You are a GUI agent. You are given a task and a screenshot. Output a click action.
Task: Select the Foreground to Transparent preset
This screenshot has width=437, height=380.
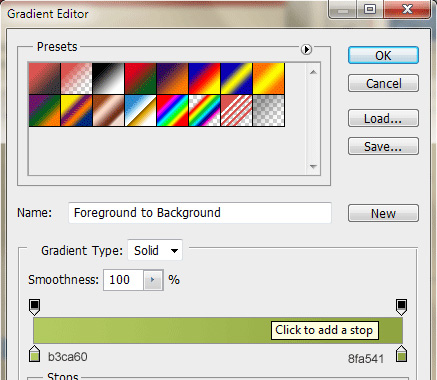click(x=76, y=79)
